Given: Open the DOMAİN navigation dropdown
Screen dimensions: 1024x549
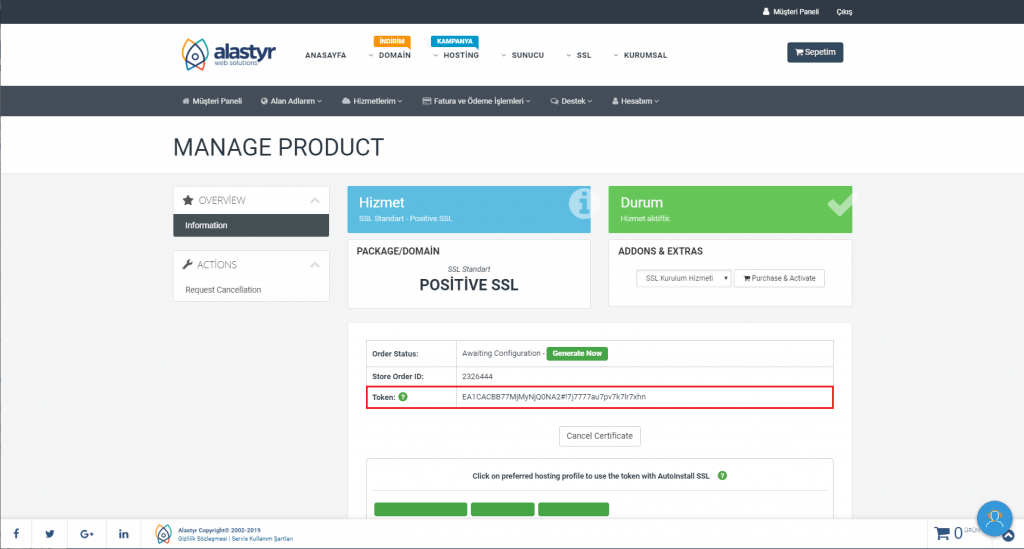Looking at the screenshot, I should [x=390, y=55].
